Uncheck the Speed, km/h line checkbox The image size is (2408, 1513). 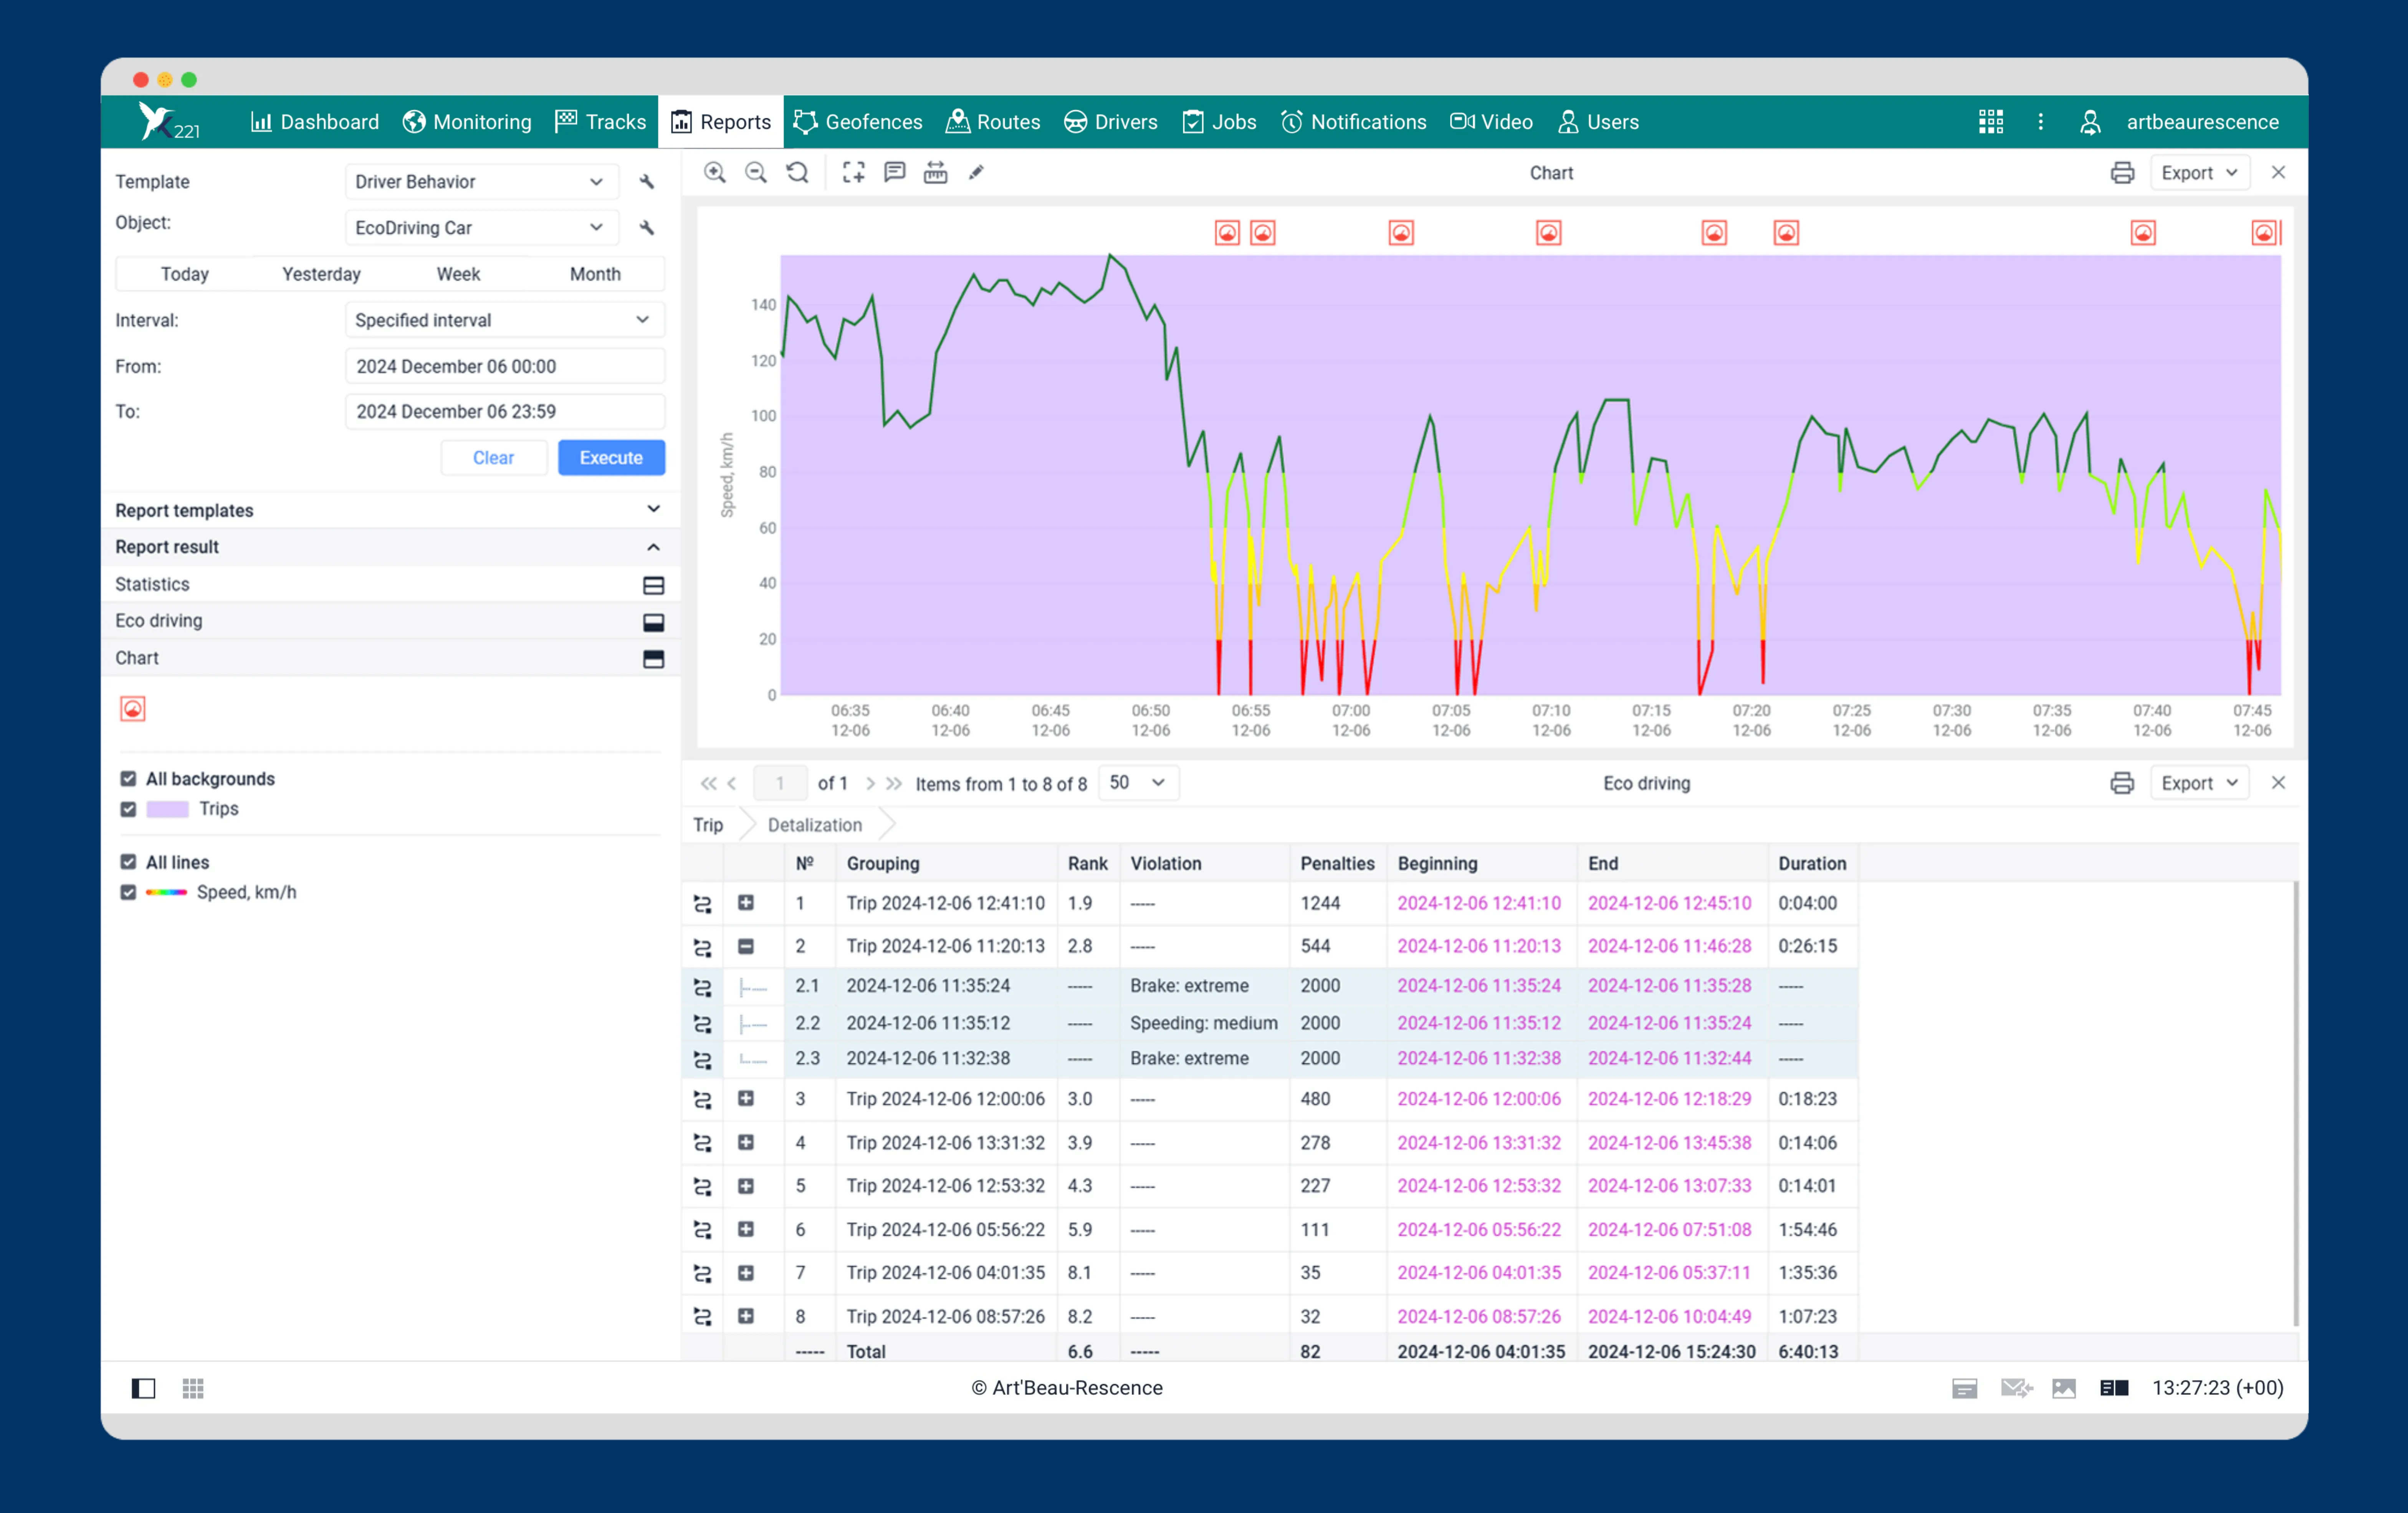128,892
